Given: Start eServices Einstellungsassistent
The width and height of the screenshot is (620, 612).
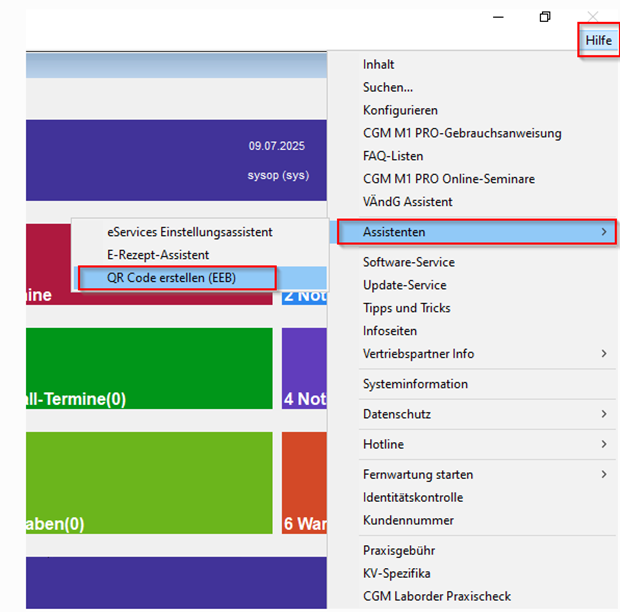Looking at the screenshot, I should click(190, 232).
